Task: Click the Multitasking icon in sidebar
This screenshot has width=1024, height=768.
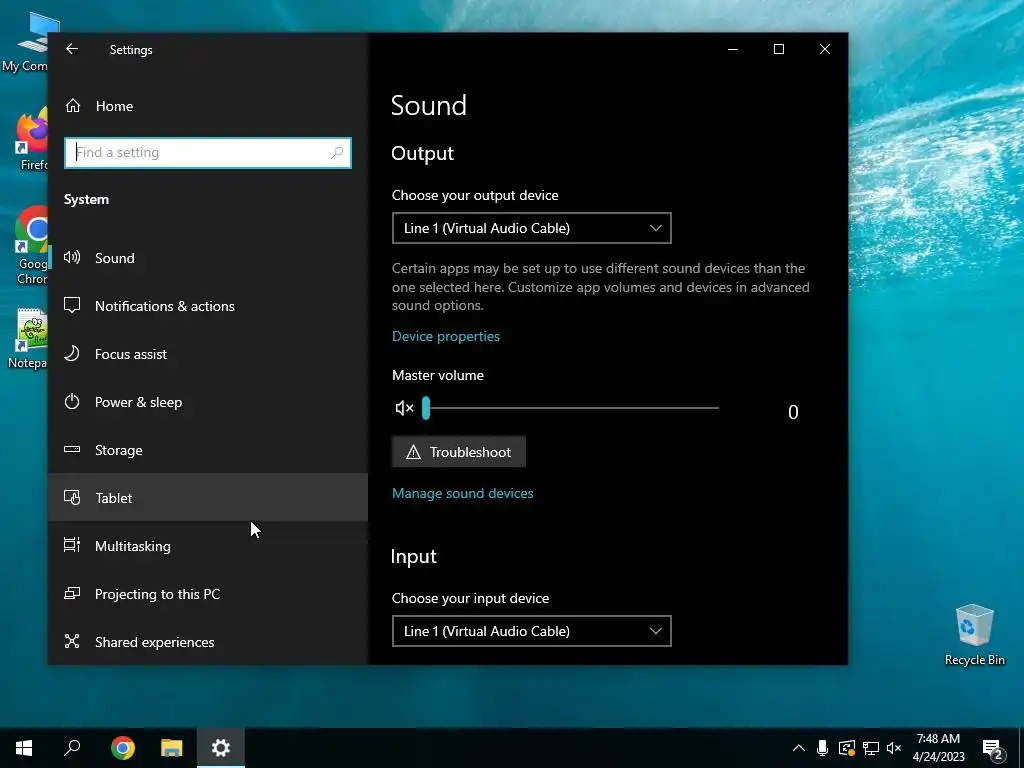Action: pyautogui.click(x=72, y=545)
